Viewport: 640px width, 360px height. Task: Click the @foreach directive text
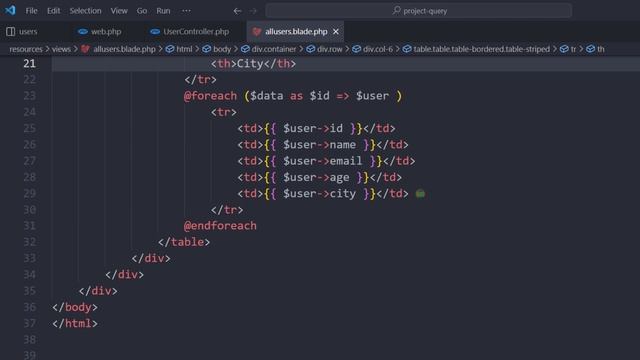click(210, 96)
